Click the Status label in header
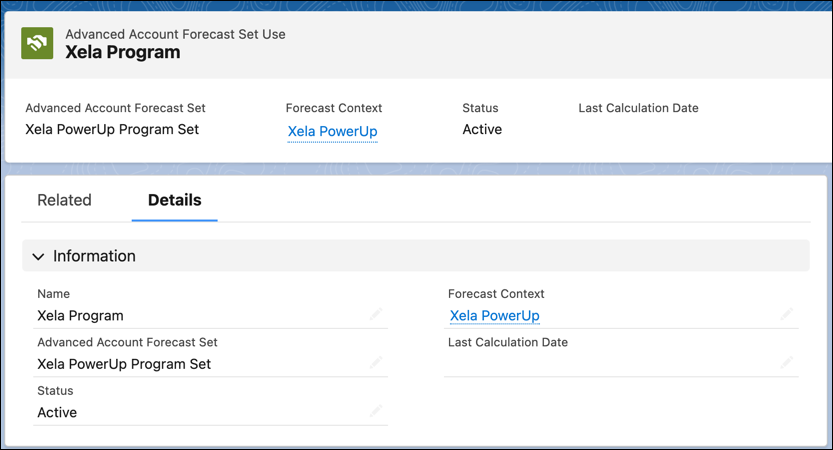The image size is (833, 450). point(480,108)
